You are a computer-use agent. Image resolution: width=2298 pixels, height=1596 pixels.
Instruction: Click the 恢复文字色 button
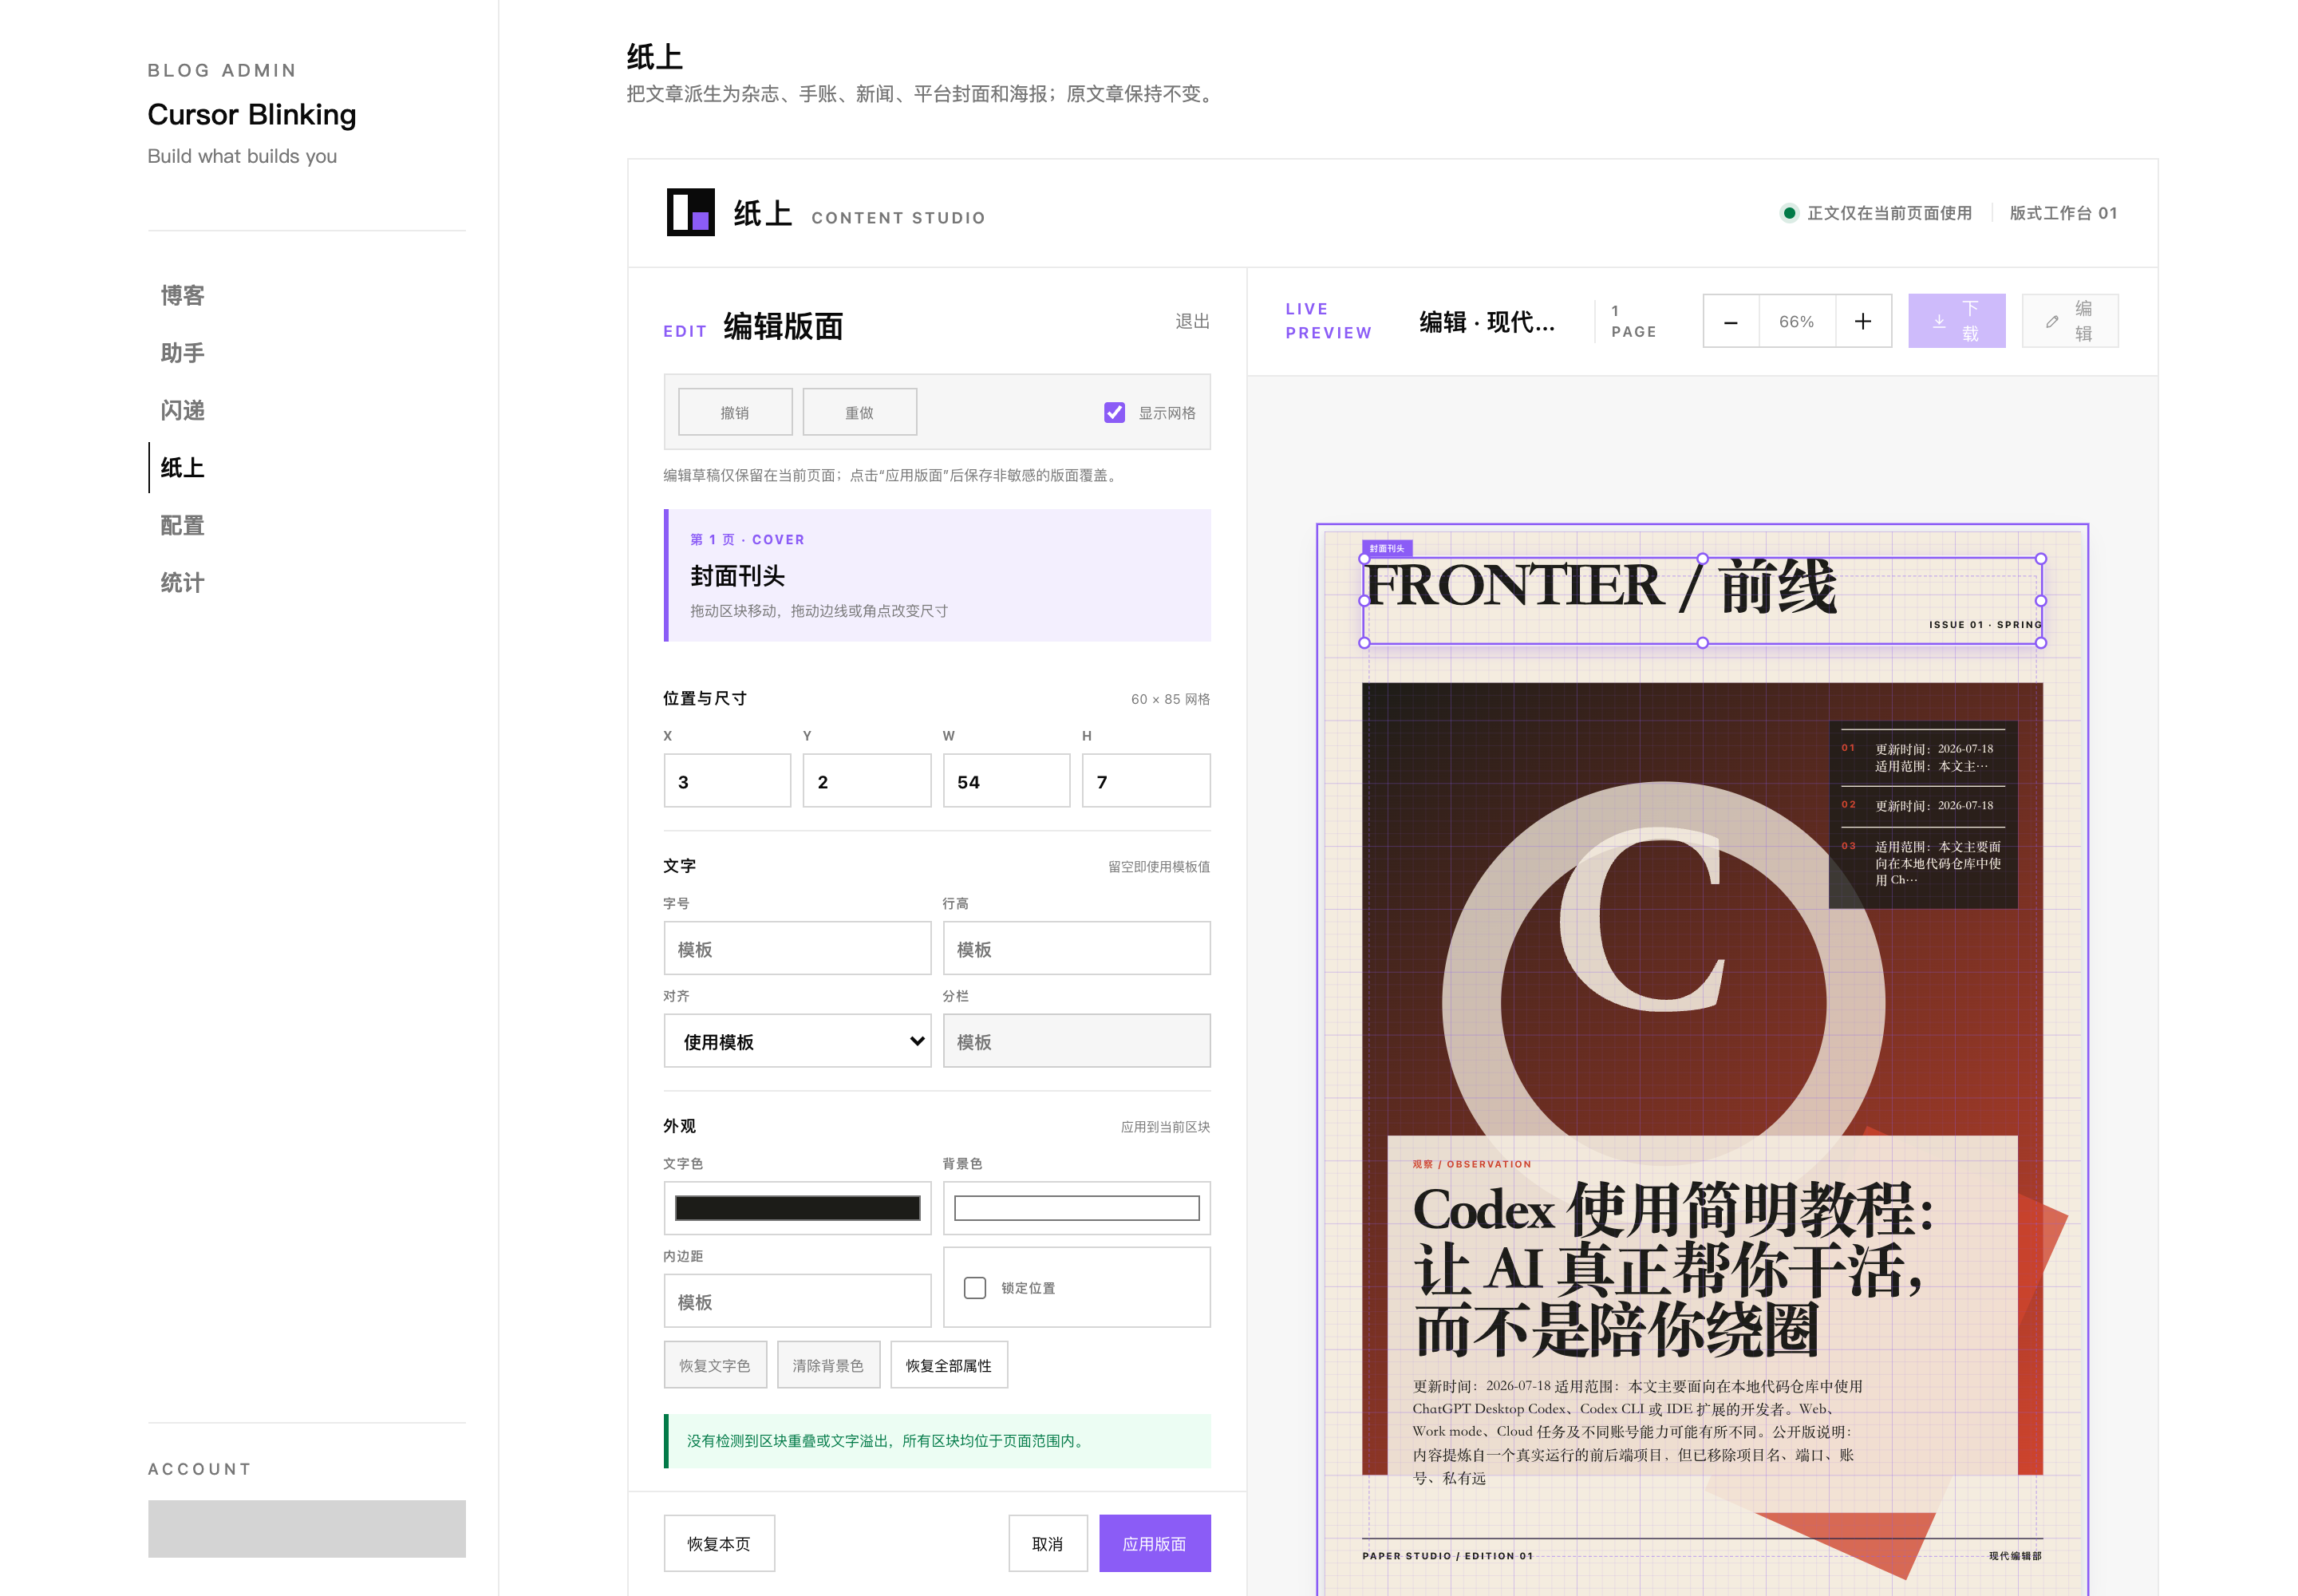[715, 1365]
